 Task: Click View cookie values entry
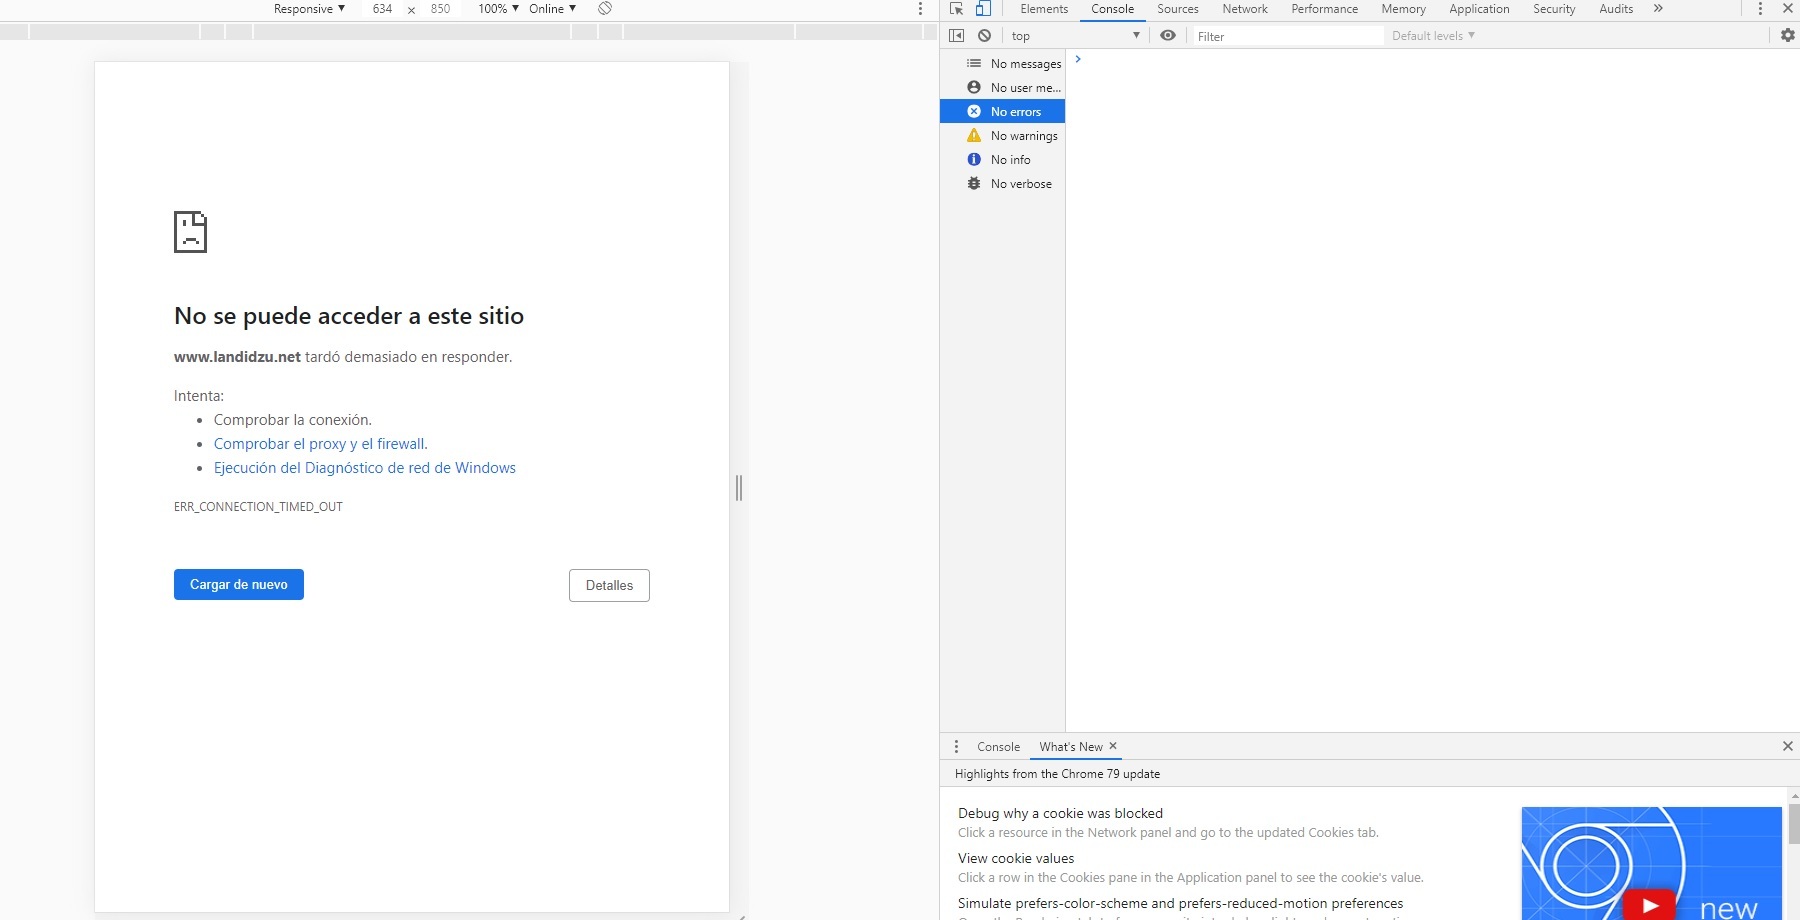(1016, 859)
